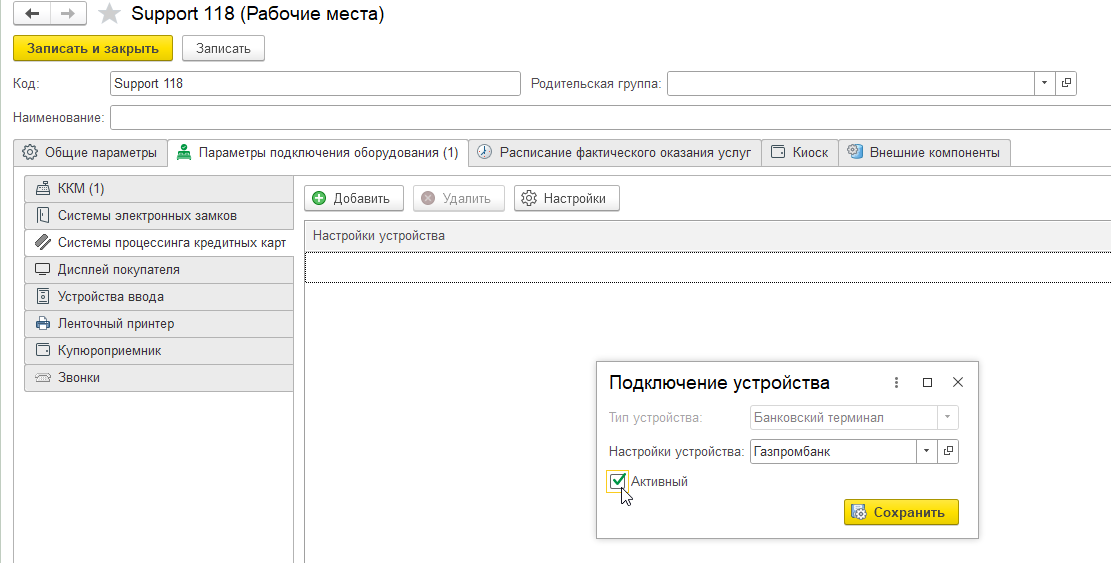1111x563 pixels.
Task: Maximize the Подключение устройства dialog
Action: tap(927, 382)
